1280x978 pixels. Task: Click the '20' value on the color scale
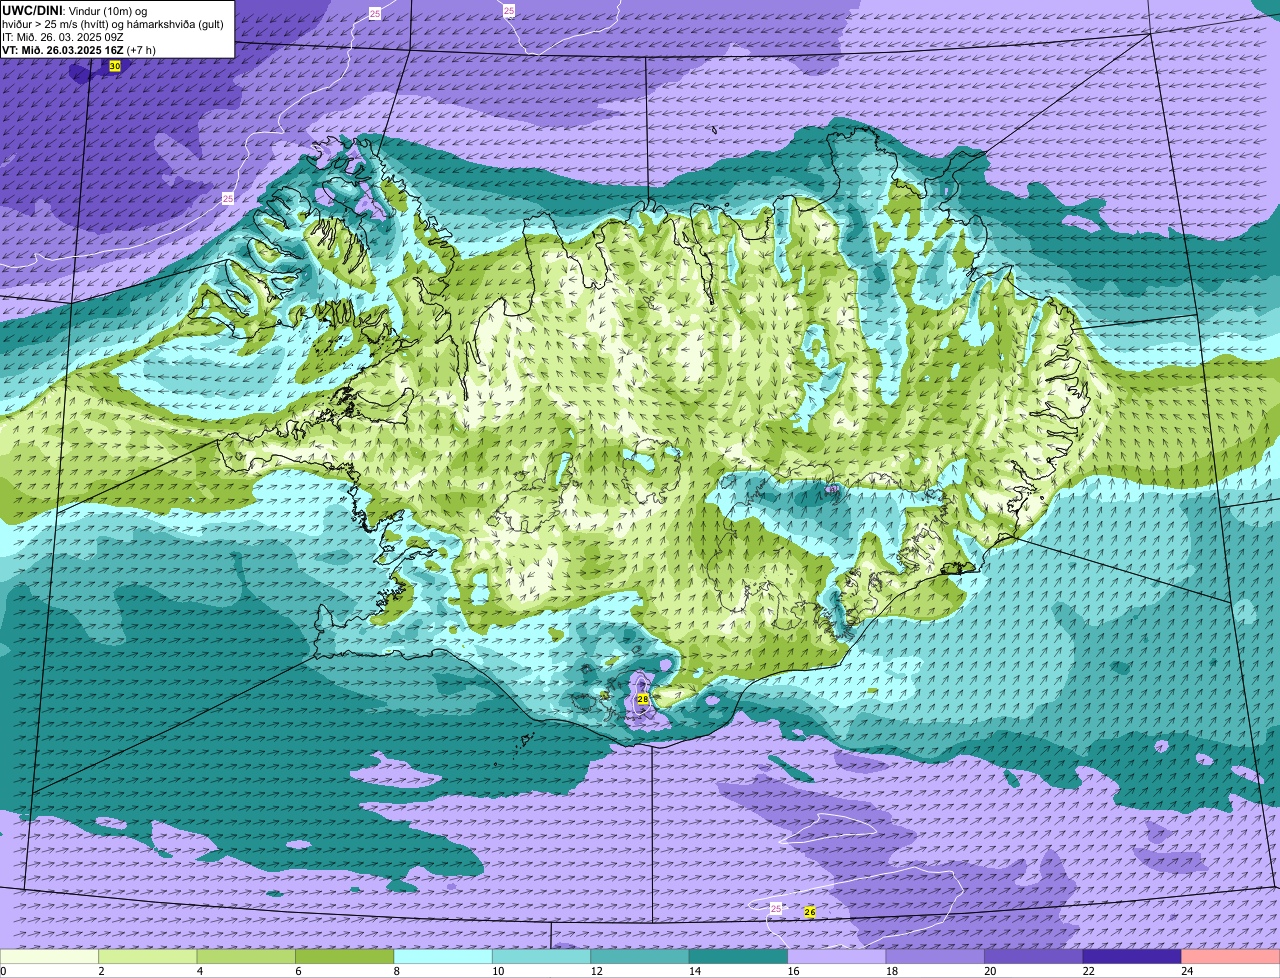[x=990, y=971]
